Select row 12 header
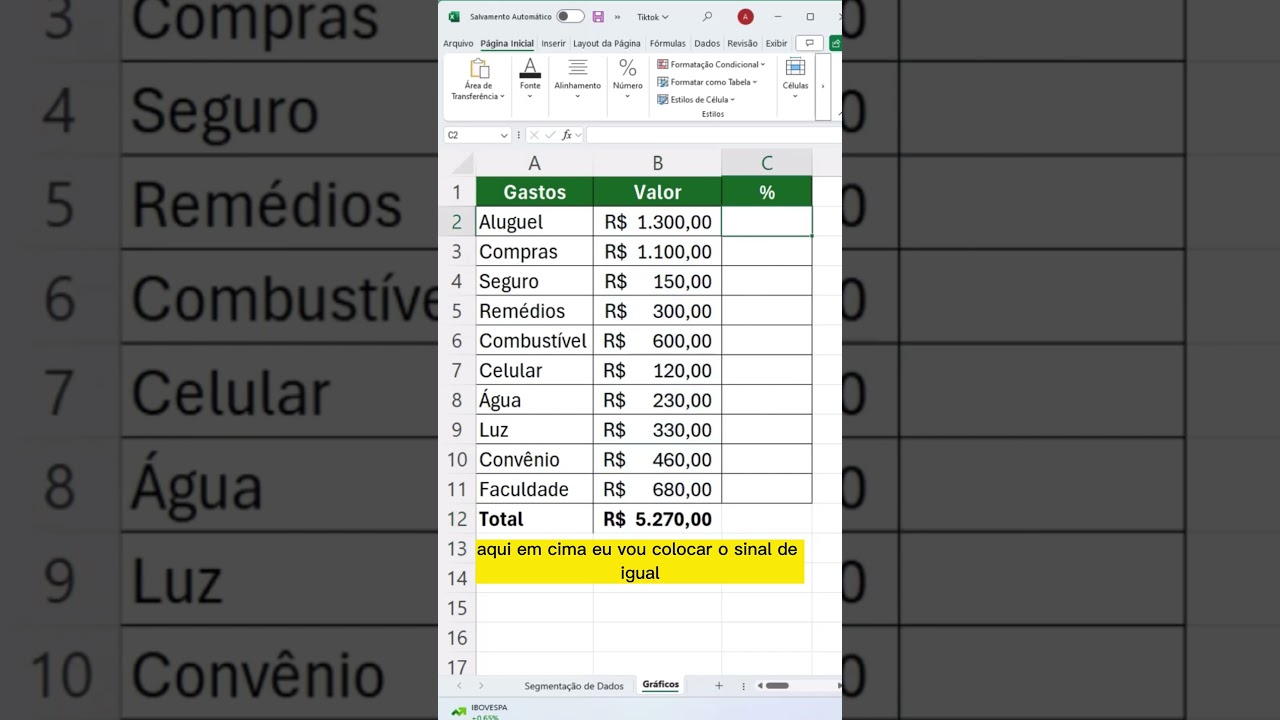1280x720 pixels. 457,519
